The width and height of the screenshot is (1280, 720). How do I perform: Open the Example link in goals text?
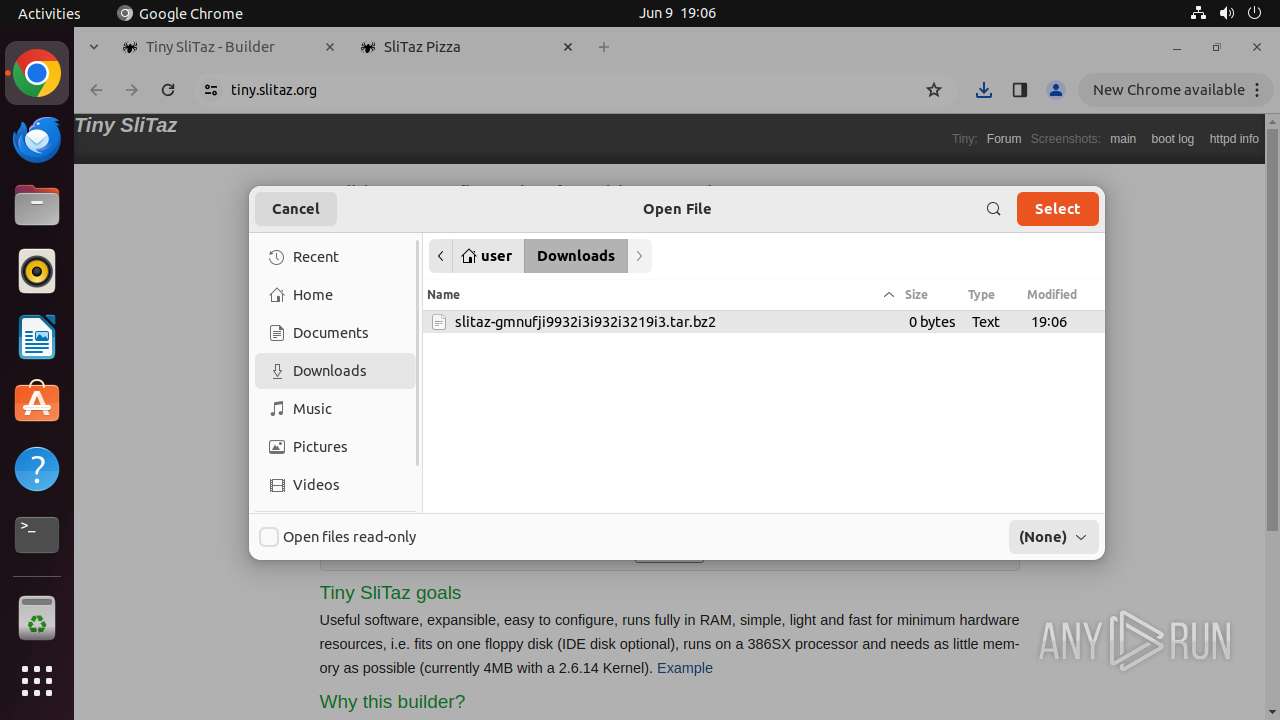coord(685,668)
